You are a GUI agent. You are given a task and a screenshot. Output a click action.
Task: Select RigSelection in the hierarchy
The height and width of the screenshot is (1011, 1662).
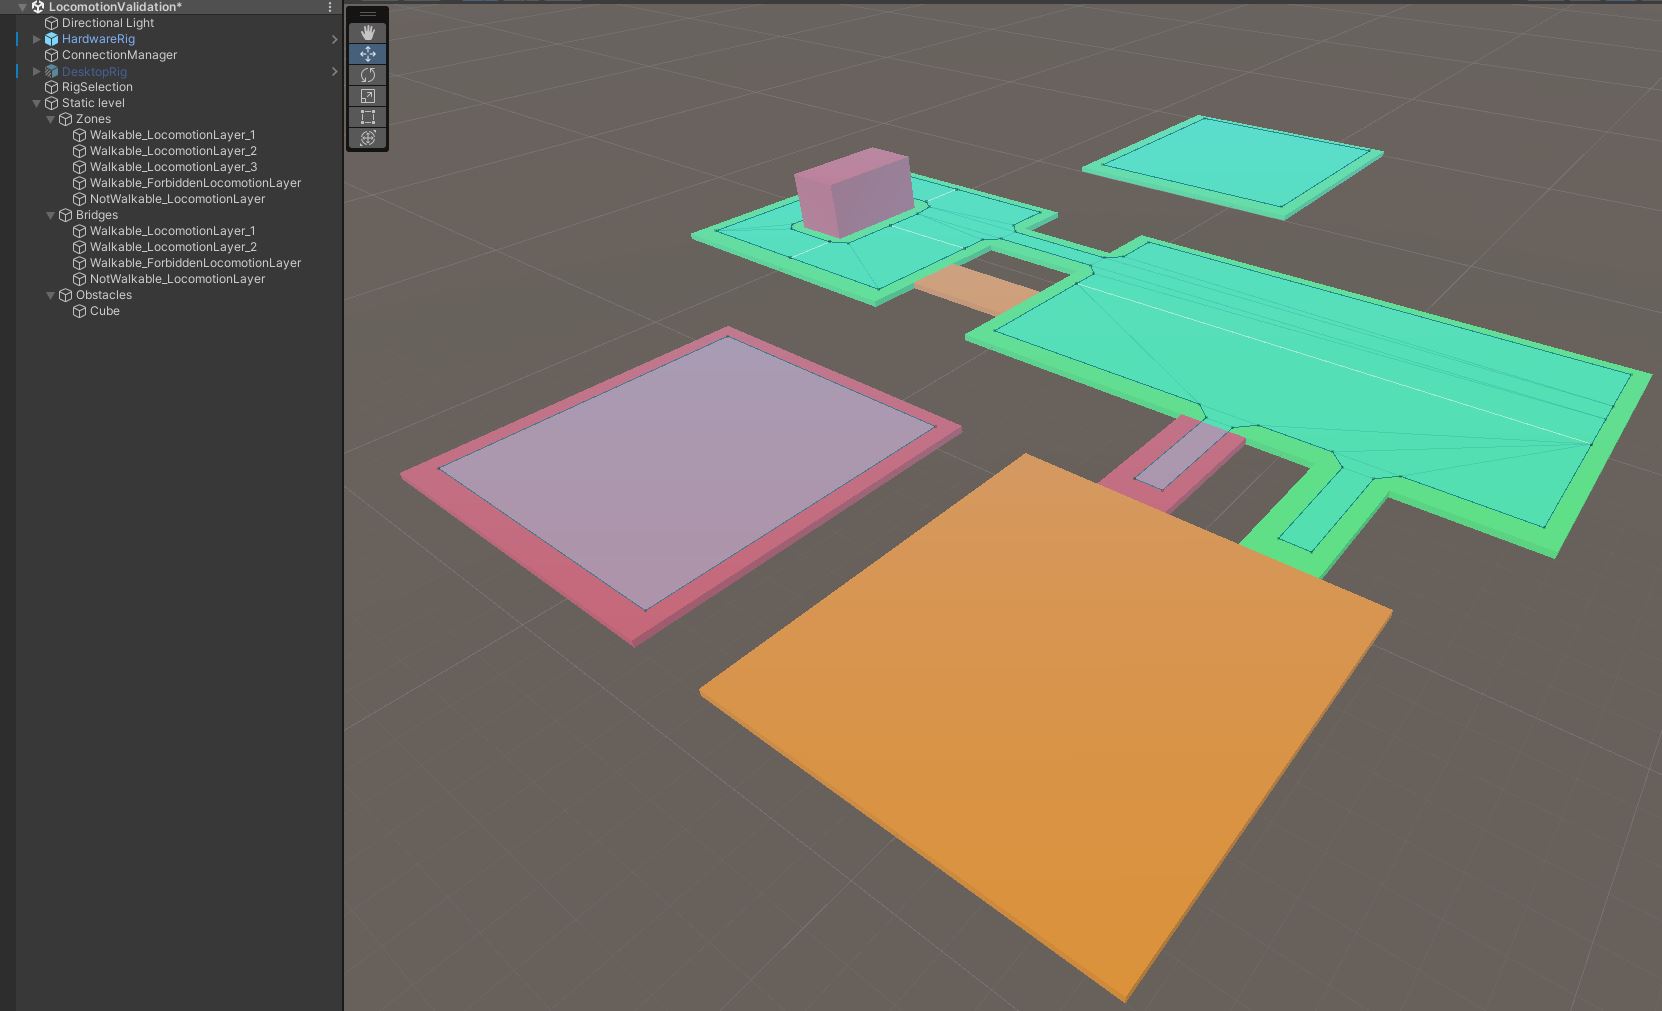(97, 87)
